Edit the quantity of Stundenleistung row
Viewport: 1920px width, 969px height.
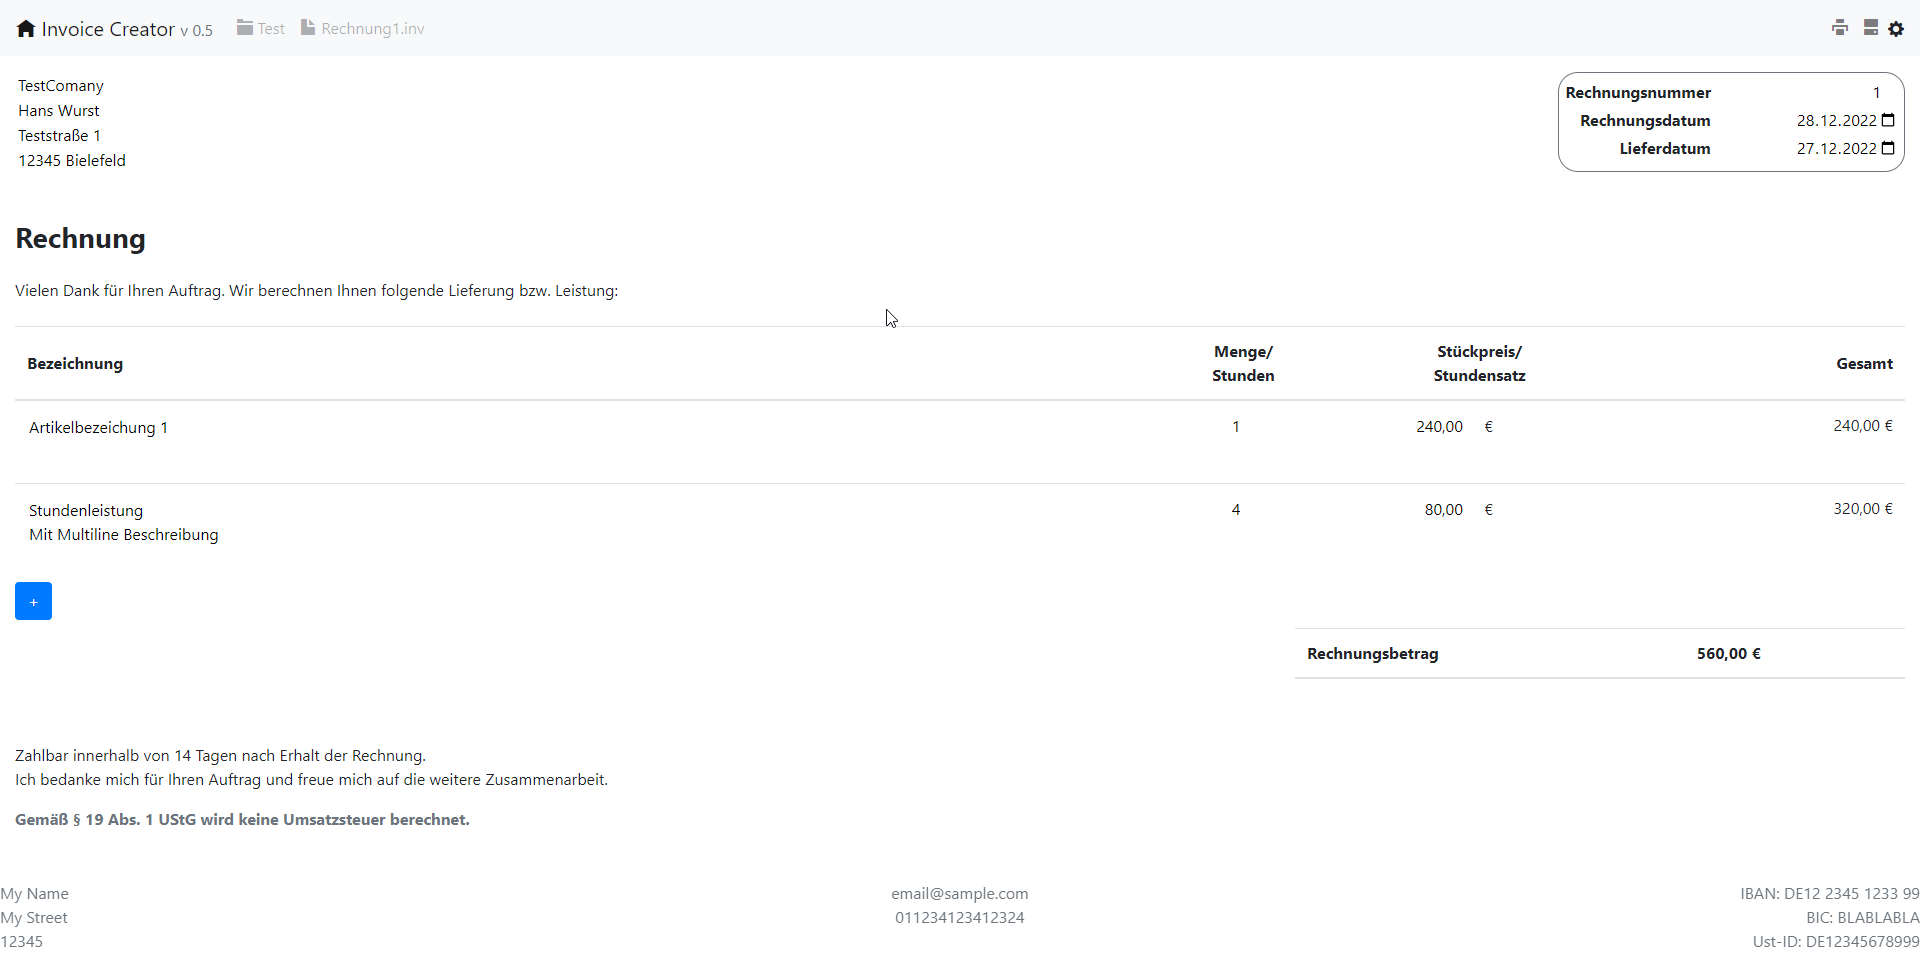[x=1235, y=510]
